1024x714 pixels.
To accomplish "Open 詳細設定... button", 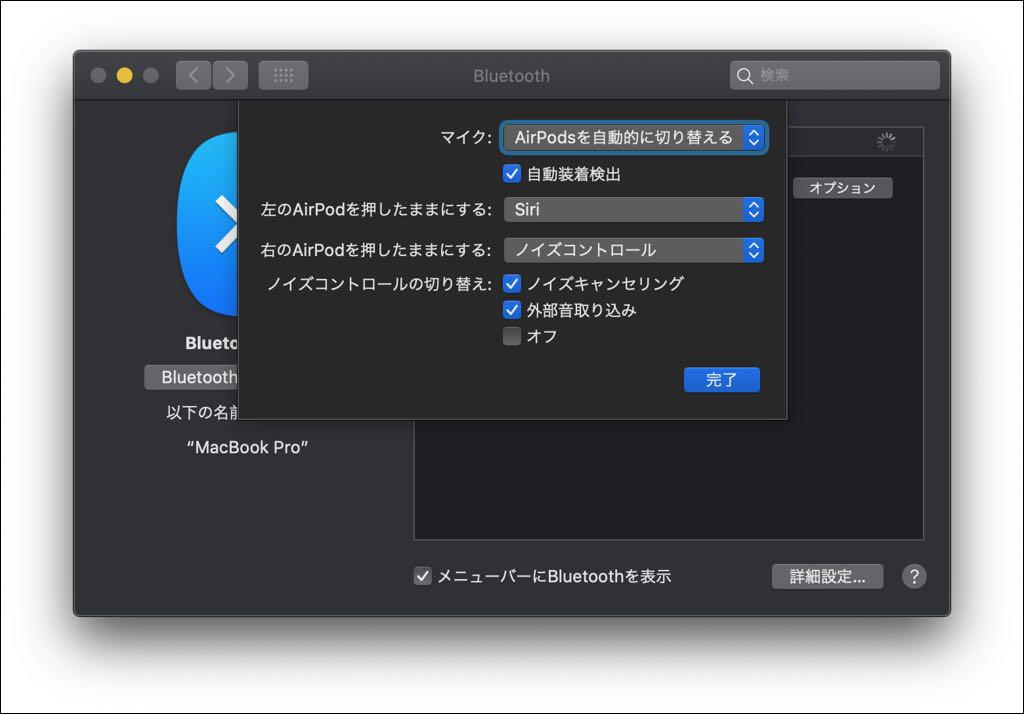I will [x=827, y=576].
